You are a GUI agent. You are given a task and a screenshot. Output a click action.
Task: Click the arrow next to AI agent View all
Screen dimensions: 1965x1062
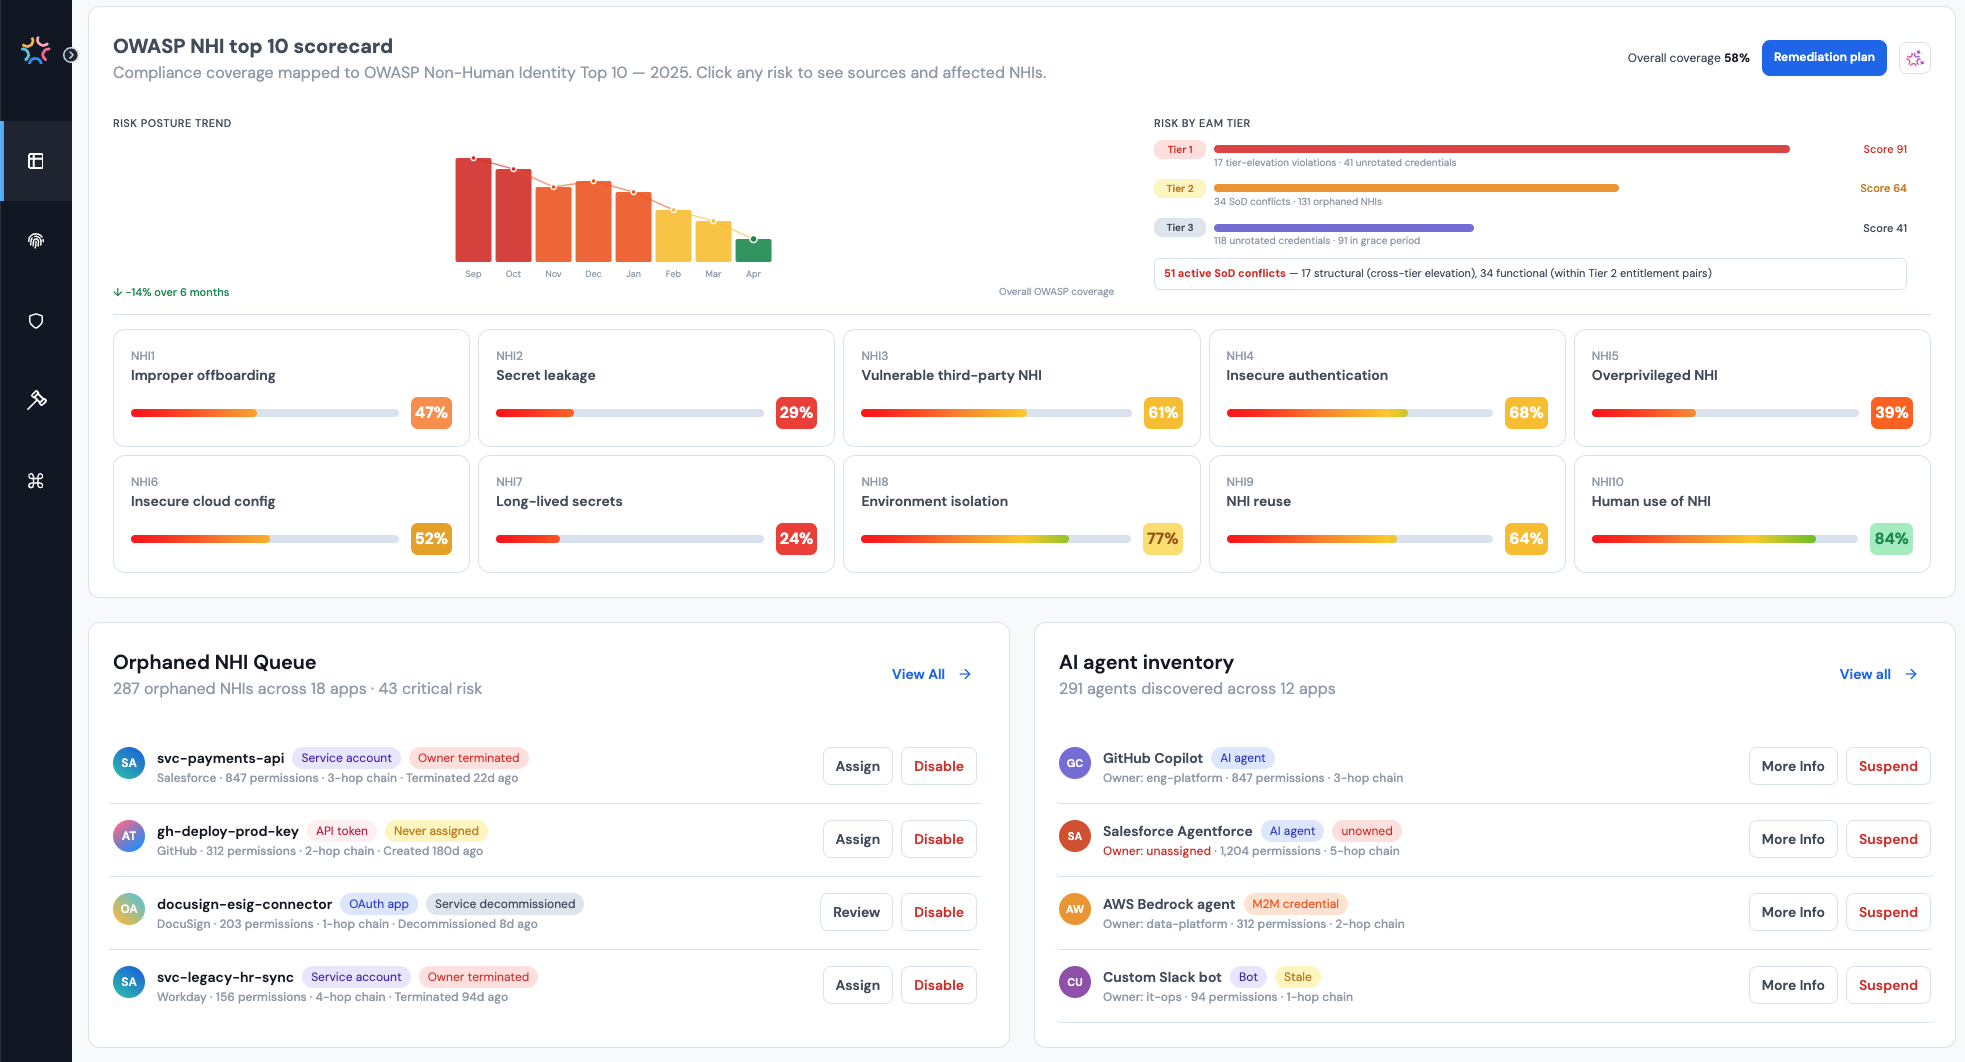coord(1911,674)
